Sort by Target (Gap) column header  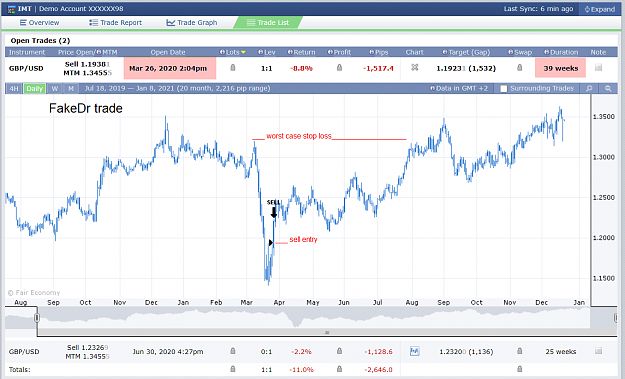[466, 52]
